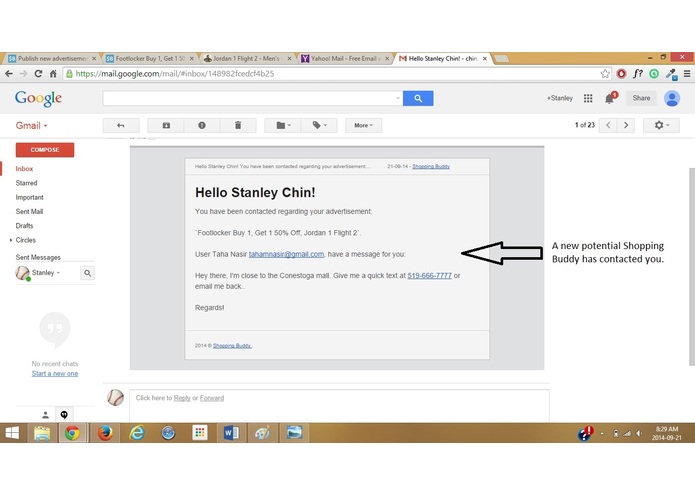
Task: Show search options arrow in search box
Action: coord(398,98)
